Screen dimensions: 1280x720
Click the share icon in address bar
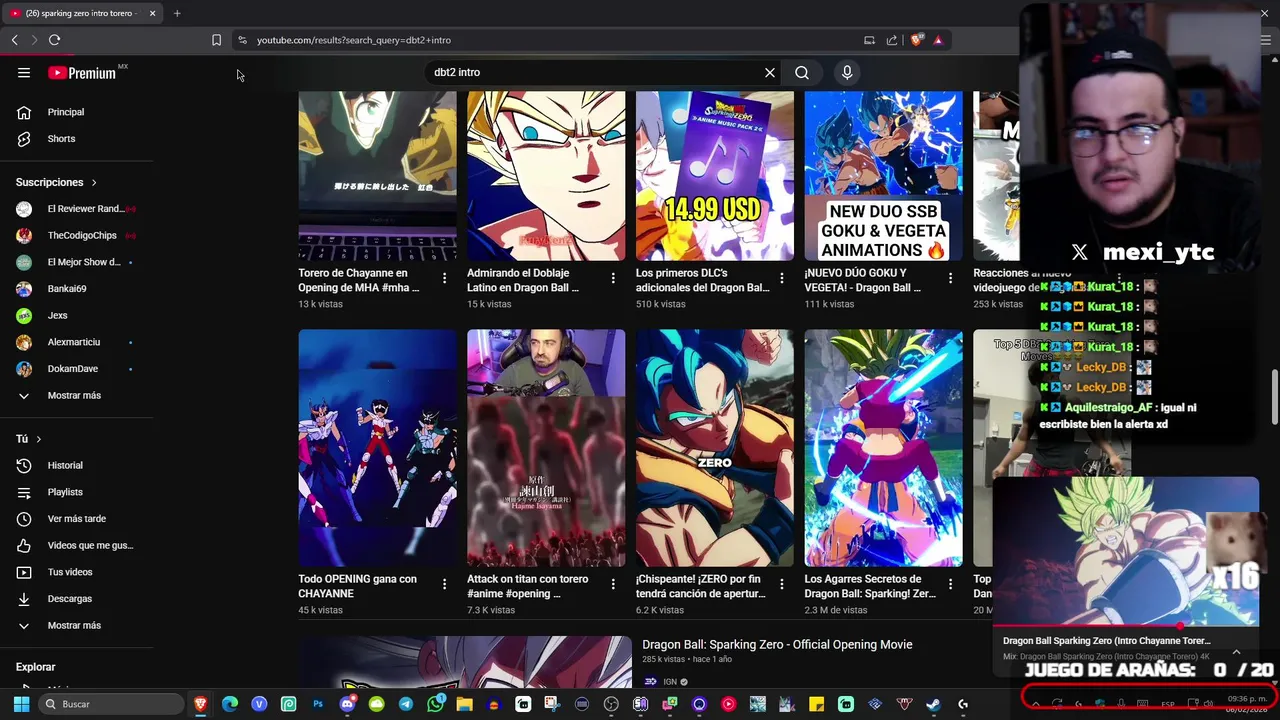click(892, 40)
